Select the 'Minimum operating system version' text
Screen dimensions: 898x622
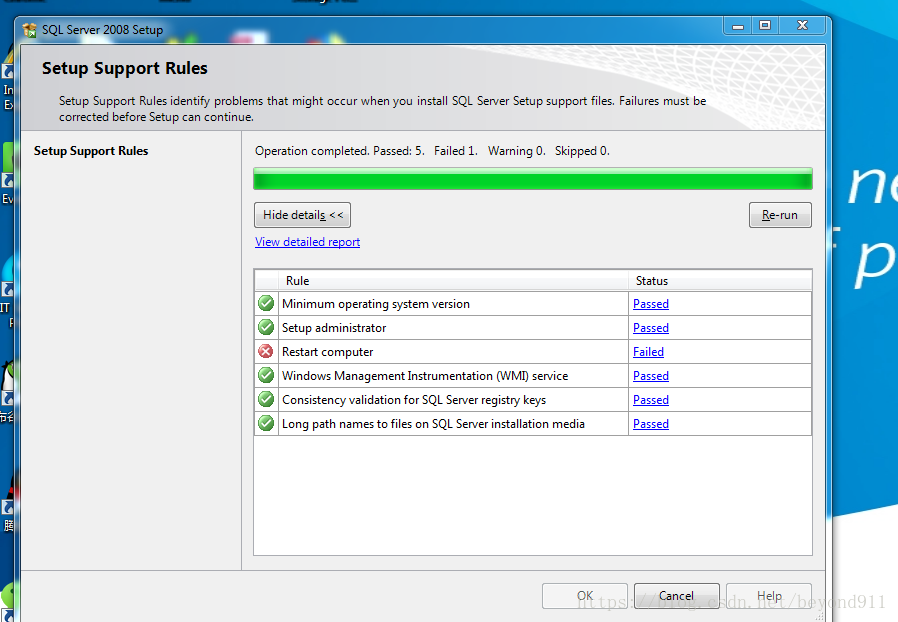[x=376, y=304]
